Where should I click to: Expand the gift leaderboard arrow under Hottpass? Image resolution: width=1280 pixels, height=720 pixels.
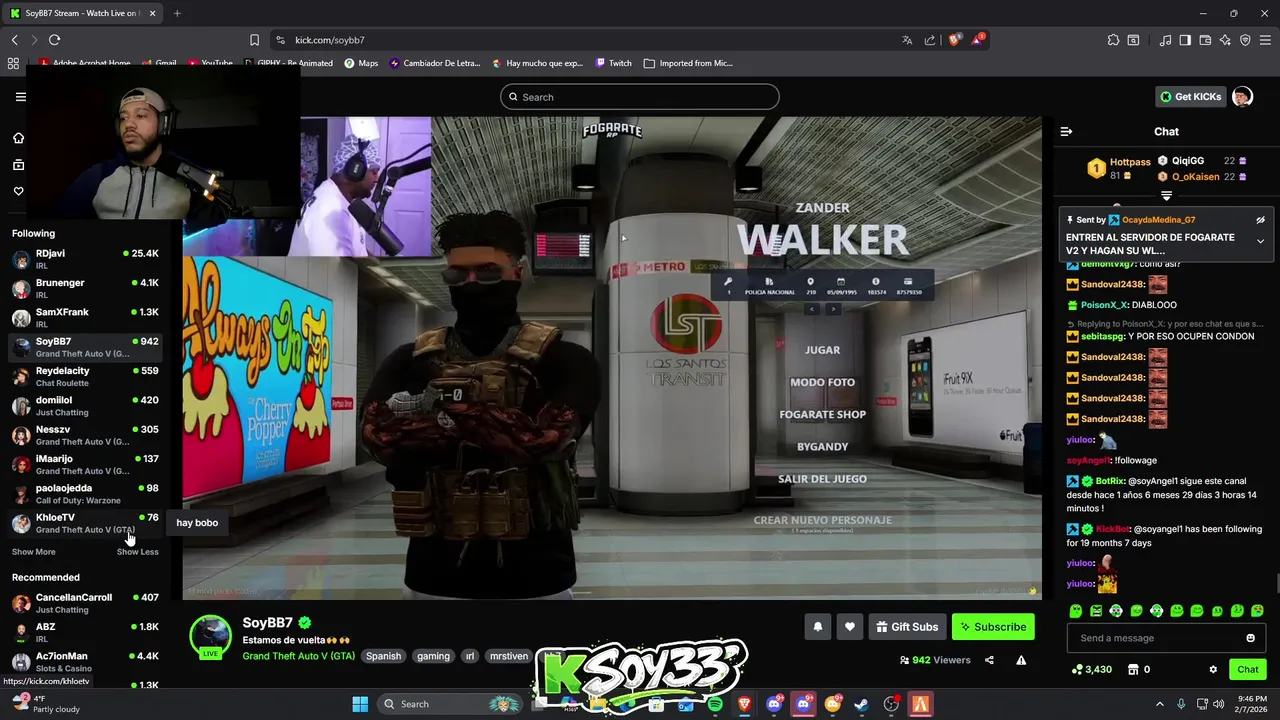[1166, 196]
